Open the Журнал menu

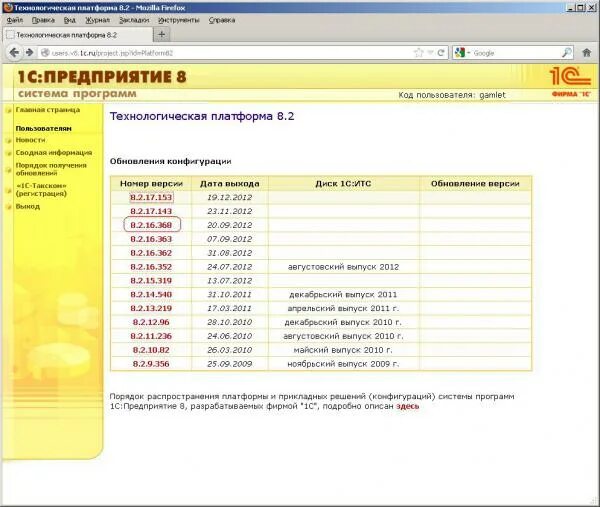pyautogui.click(x=97, y=20)
